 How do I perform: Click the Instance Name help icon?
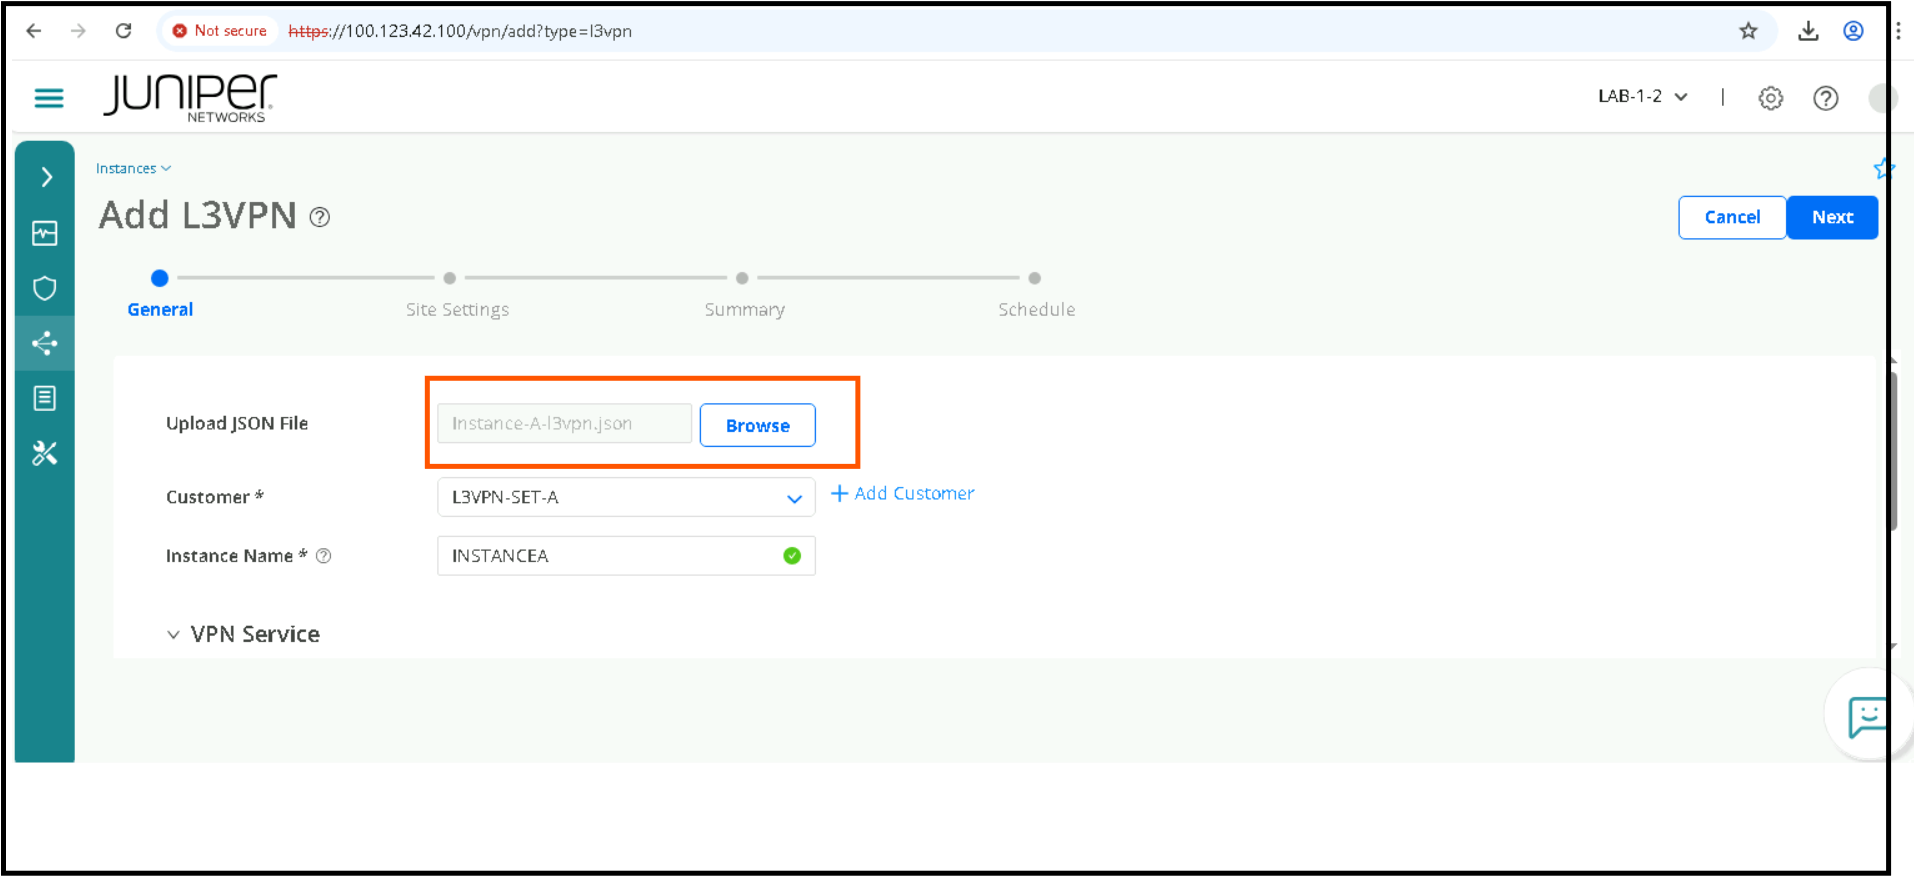324,556
